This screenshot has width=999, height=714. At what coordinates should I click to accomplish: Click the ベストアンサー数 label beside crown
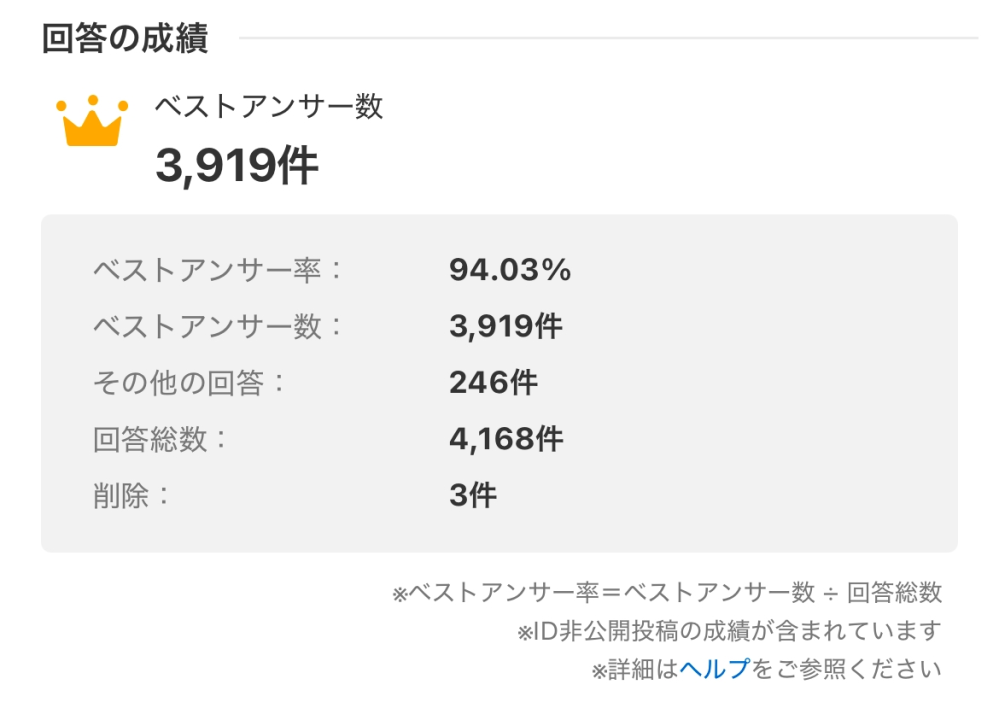[x=268, y=106]
